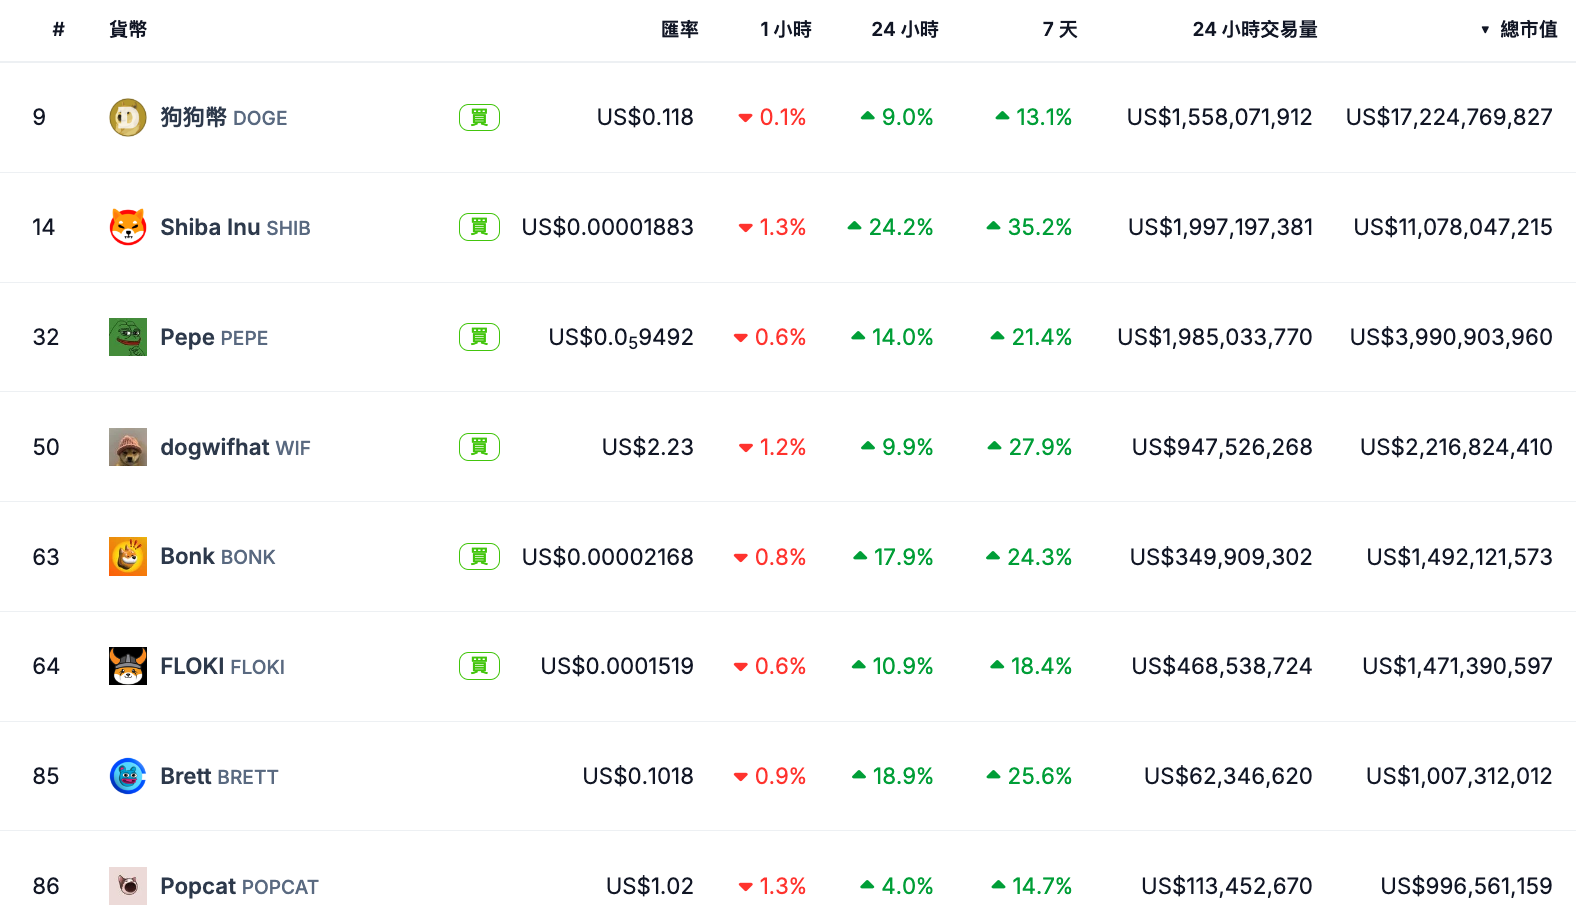Sort by 總市值 column header
Screen dimensions: 1576x916
pyautogui.click(x=1528, y=30)
